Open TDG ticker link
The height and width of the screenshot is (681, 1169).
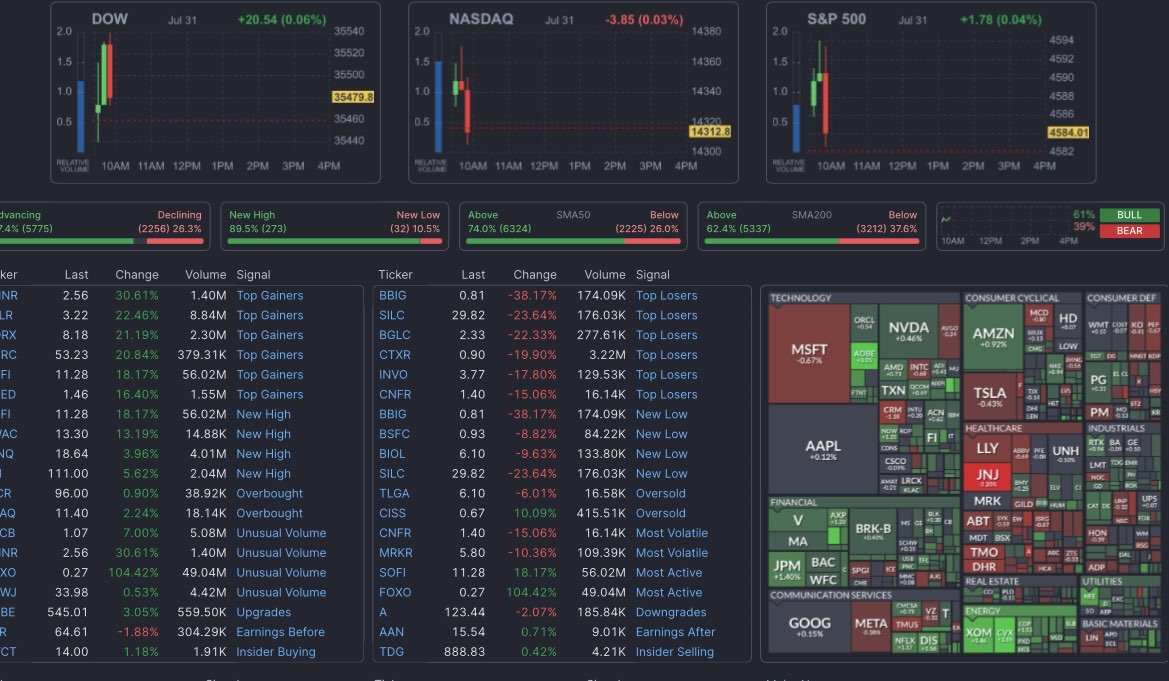[391, 652]
